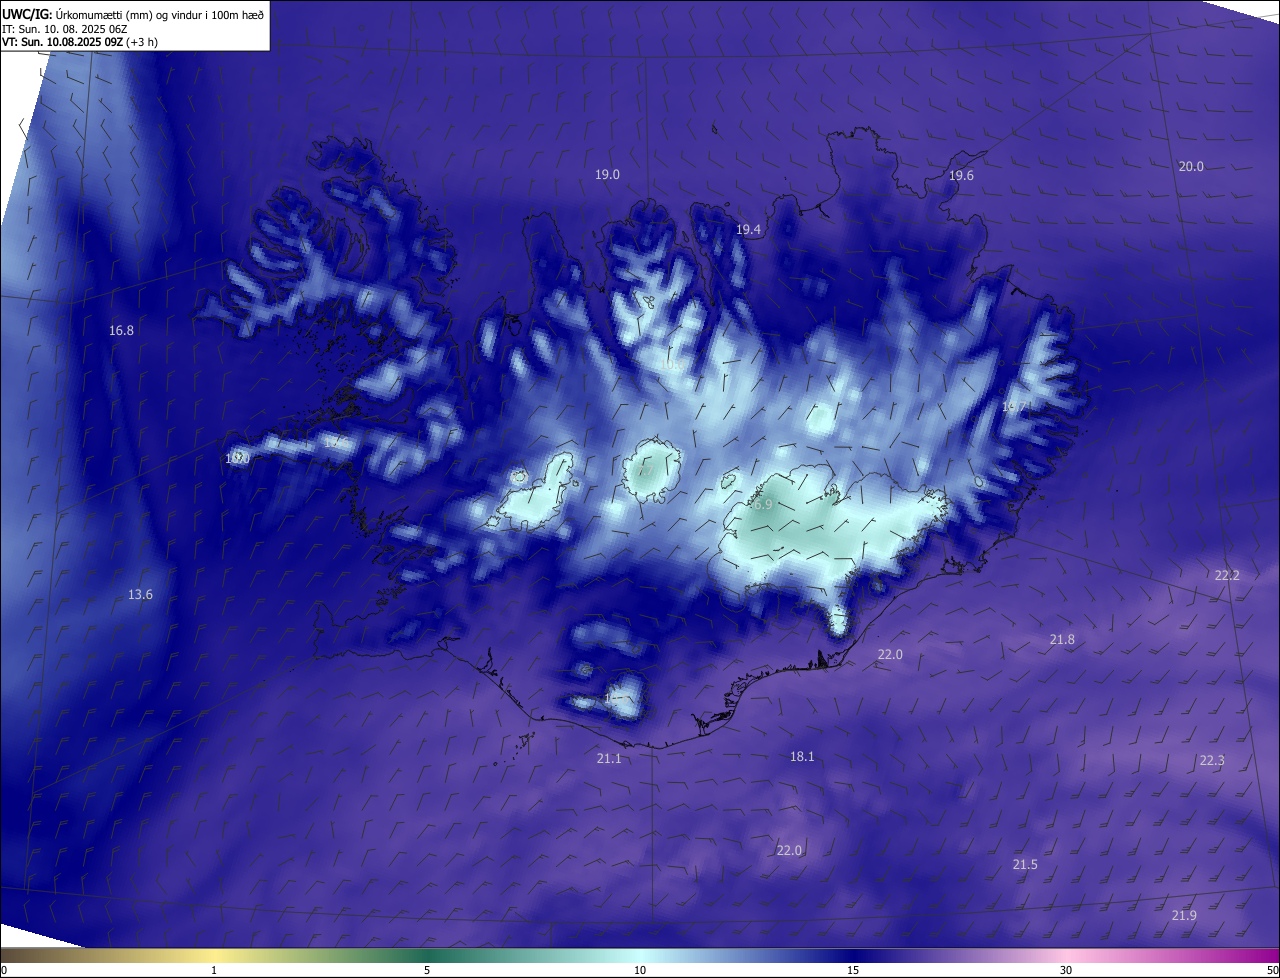The height and width of the screenshot is (978, 1280).
Task: Click the 13.6 value label
Action: click(x=140, y=595)
